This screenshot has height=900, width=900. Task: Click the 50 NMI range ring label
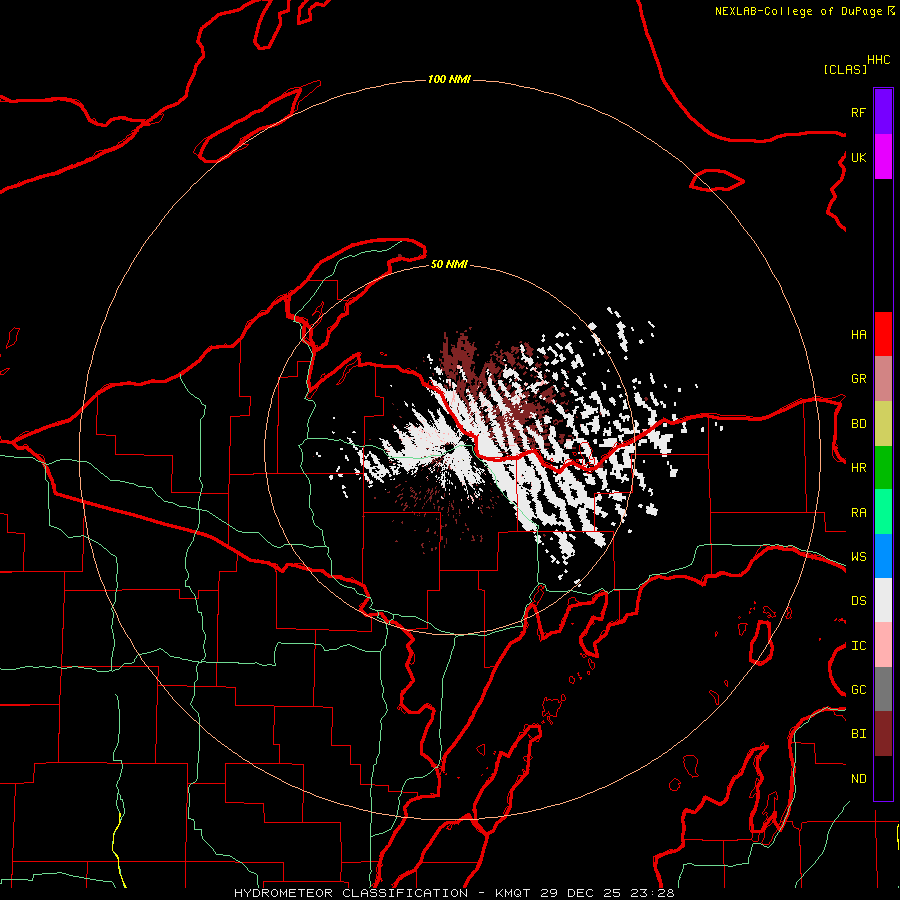click(449, 265)
